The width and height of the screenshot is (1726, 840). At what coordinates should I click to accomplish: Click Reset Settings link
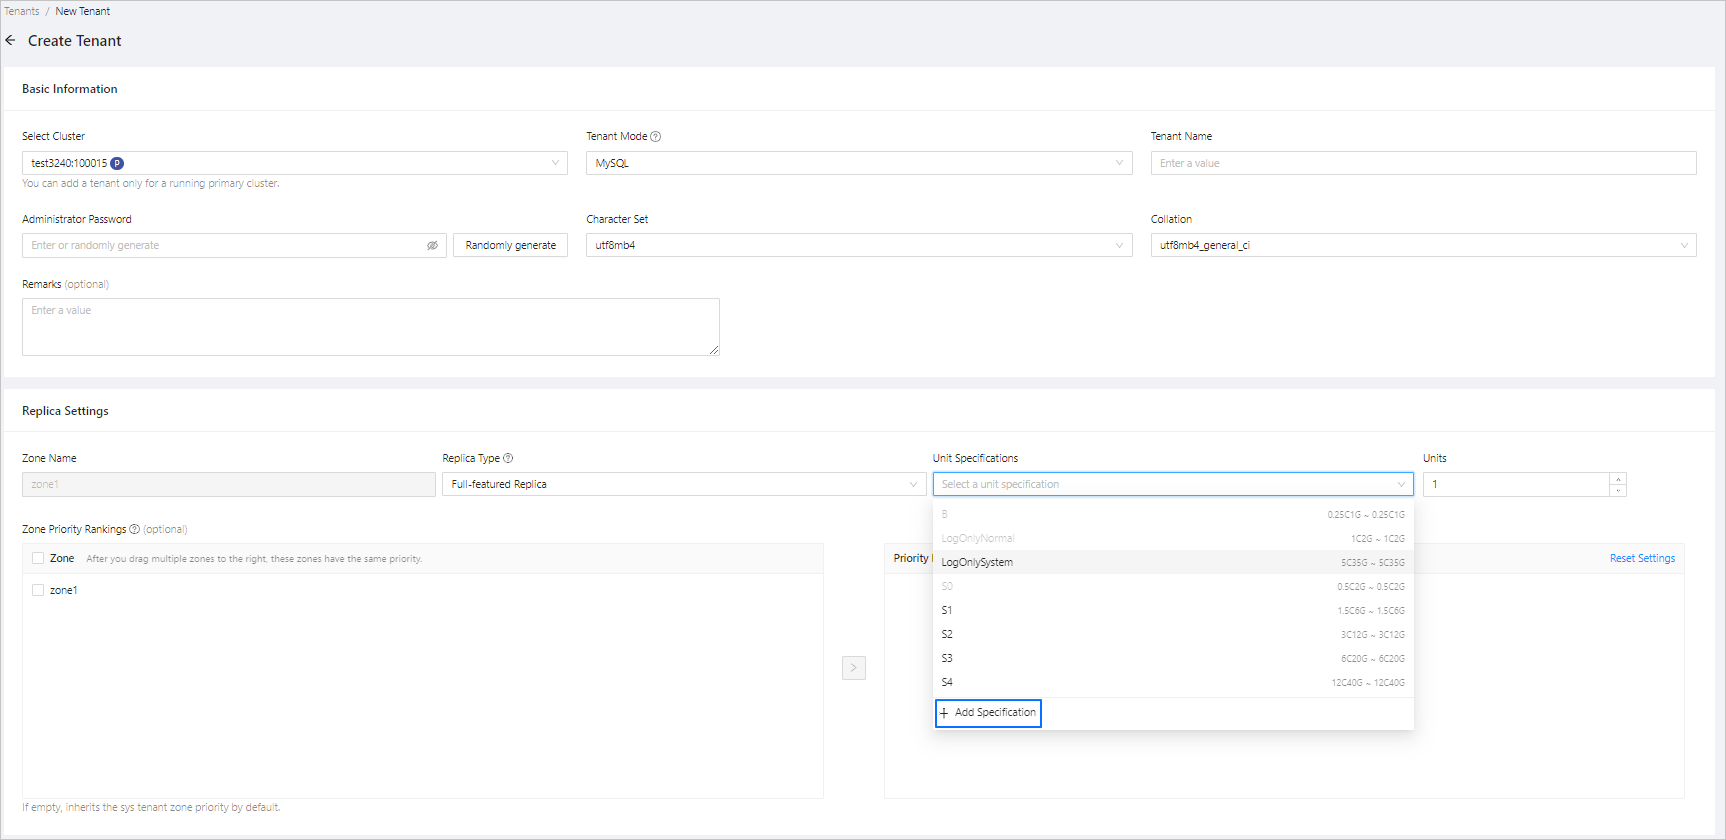(1641, 559)
